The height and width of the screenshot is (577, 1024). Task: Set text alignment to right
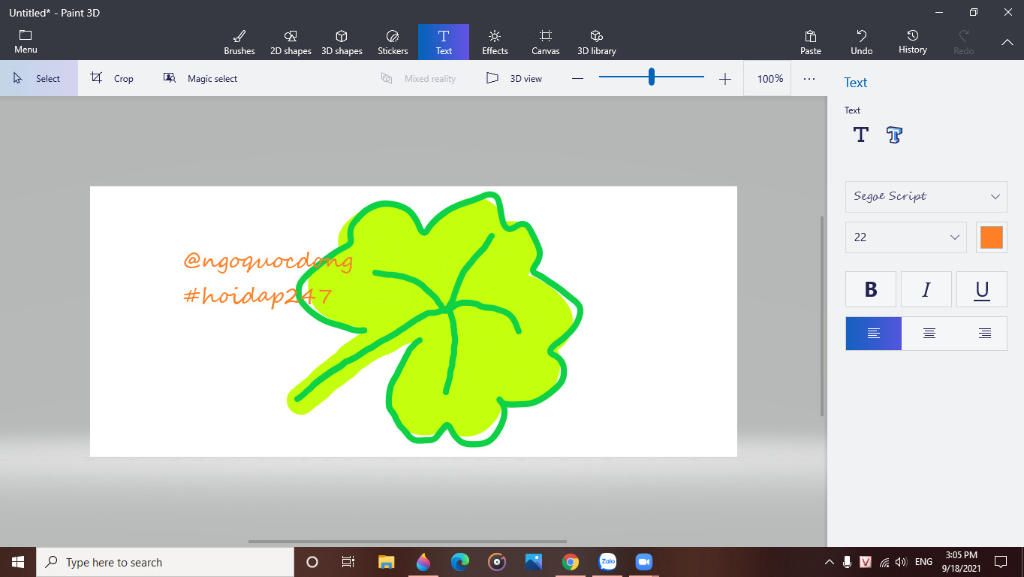(984, 334)
